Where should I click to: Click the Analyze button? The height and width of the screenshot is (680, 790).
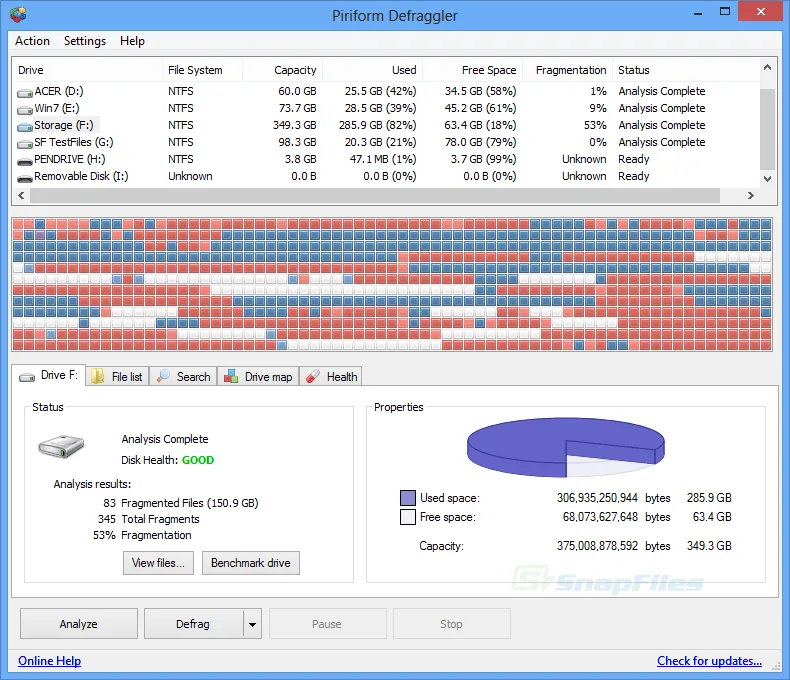click(x=79, y=624)
